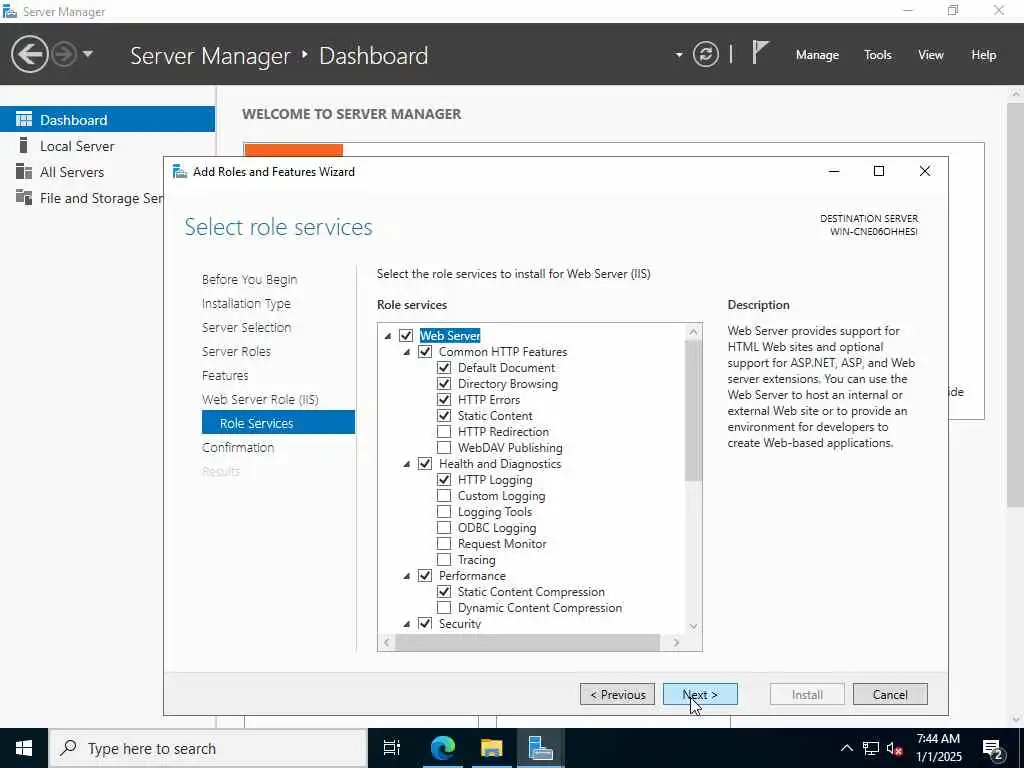
Task: Click the Previous button
Action: [618, 694]
